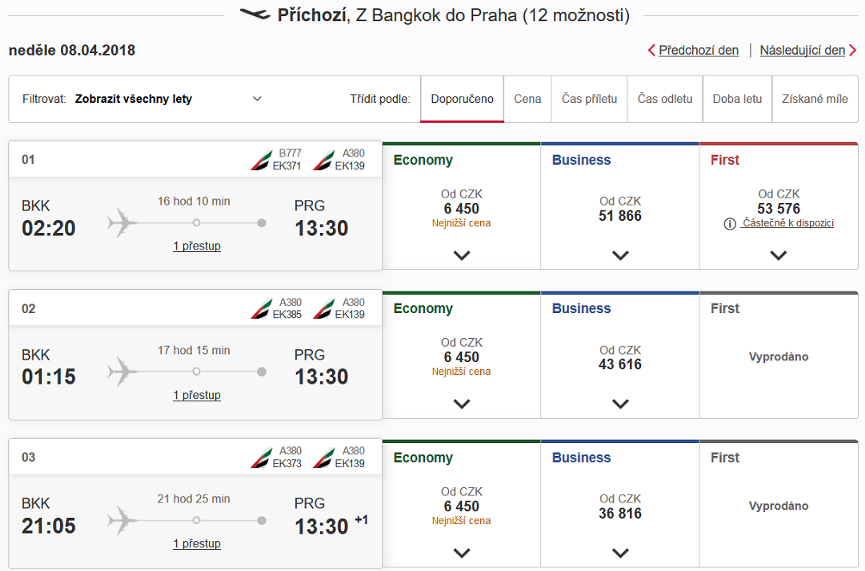Click the airplane icon on the 02:20 departure
This screenshot has height=571, width=865.
pyautogui.click(x=122, y=223)
